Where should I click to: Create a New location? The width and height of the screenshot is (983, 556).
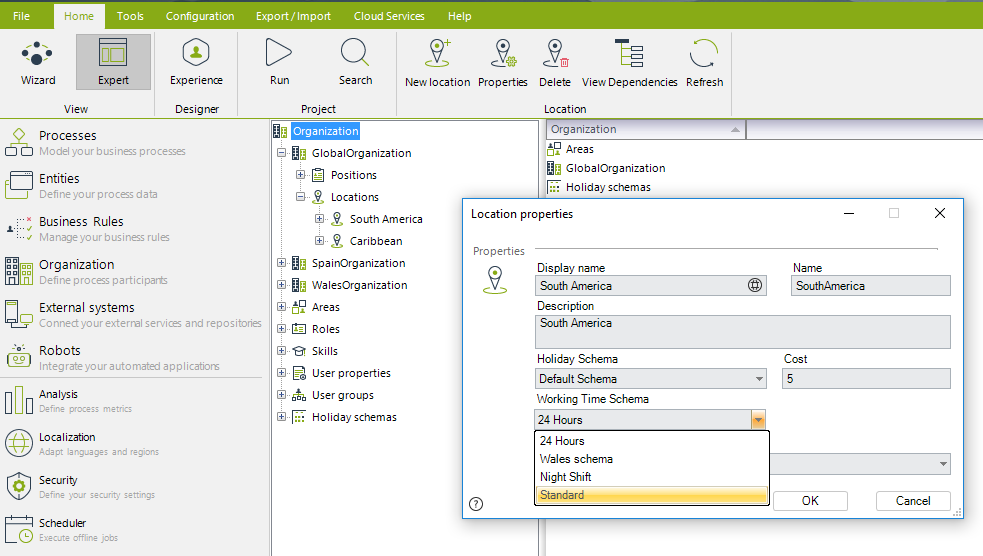[x=438, y=63]
